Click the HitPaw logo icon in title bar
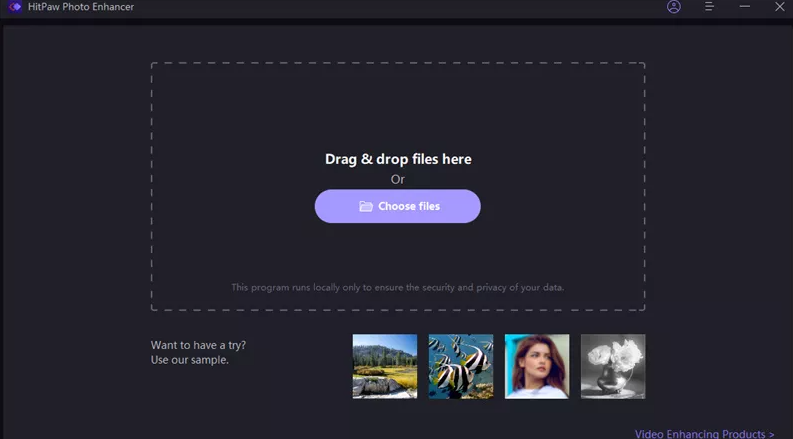 14,7
